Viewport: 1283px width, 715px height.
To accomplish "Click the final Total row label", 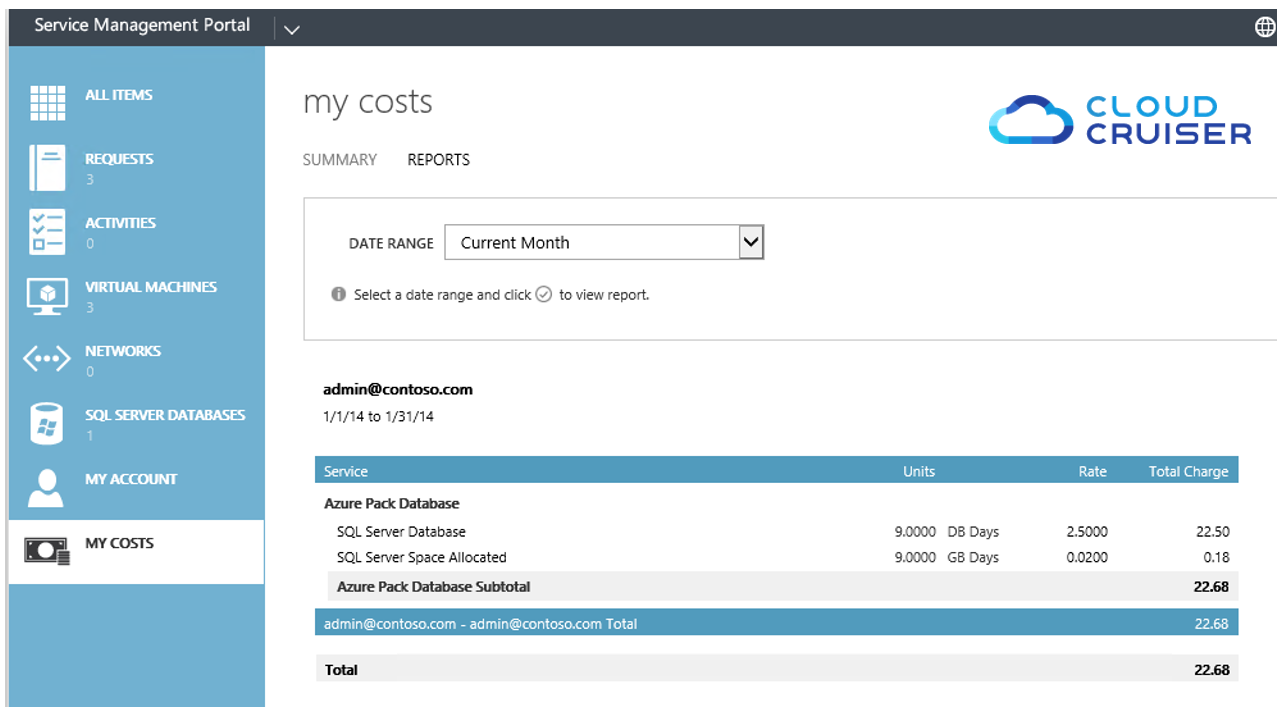I will click(342, 670).
